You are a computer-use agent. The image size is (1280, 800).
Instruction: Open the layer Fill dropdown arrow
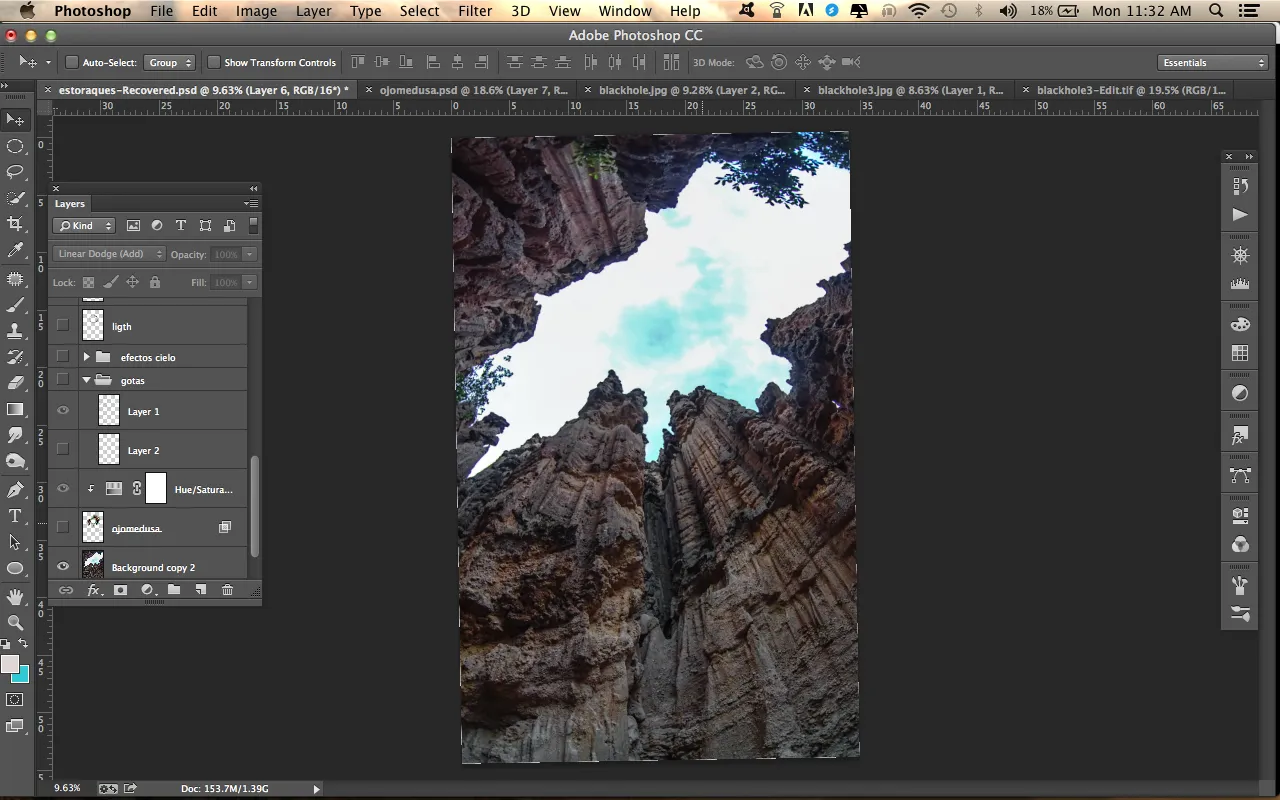250,282
